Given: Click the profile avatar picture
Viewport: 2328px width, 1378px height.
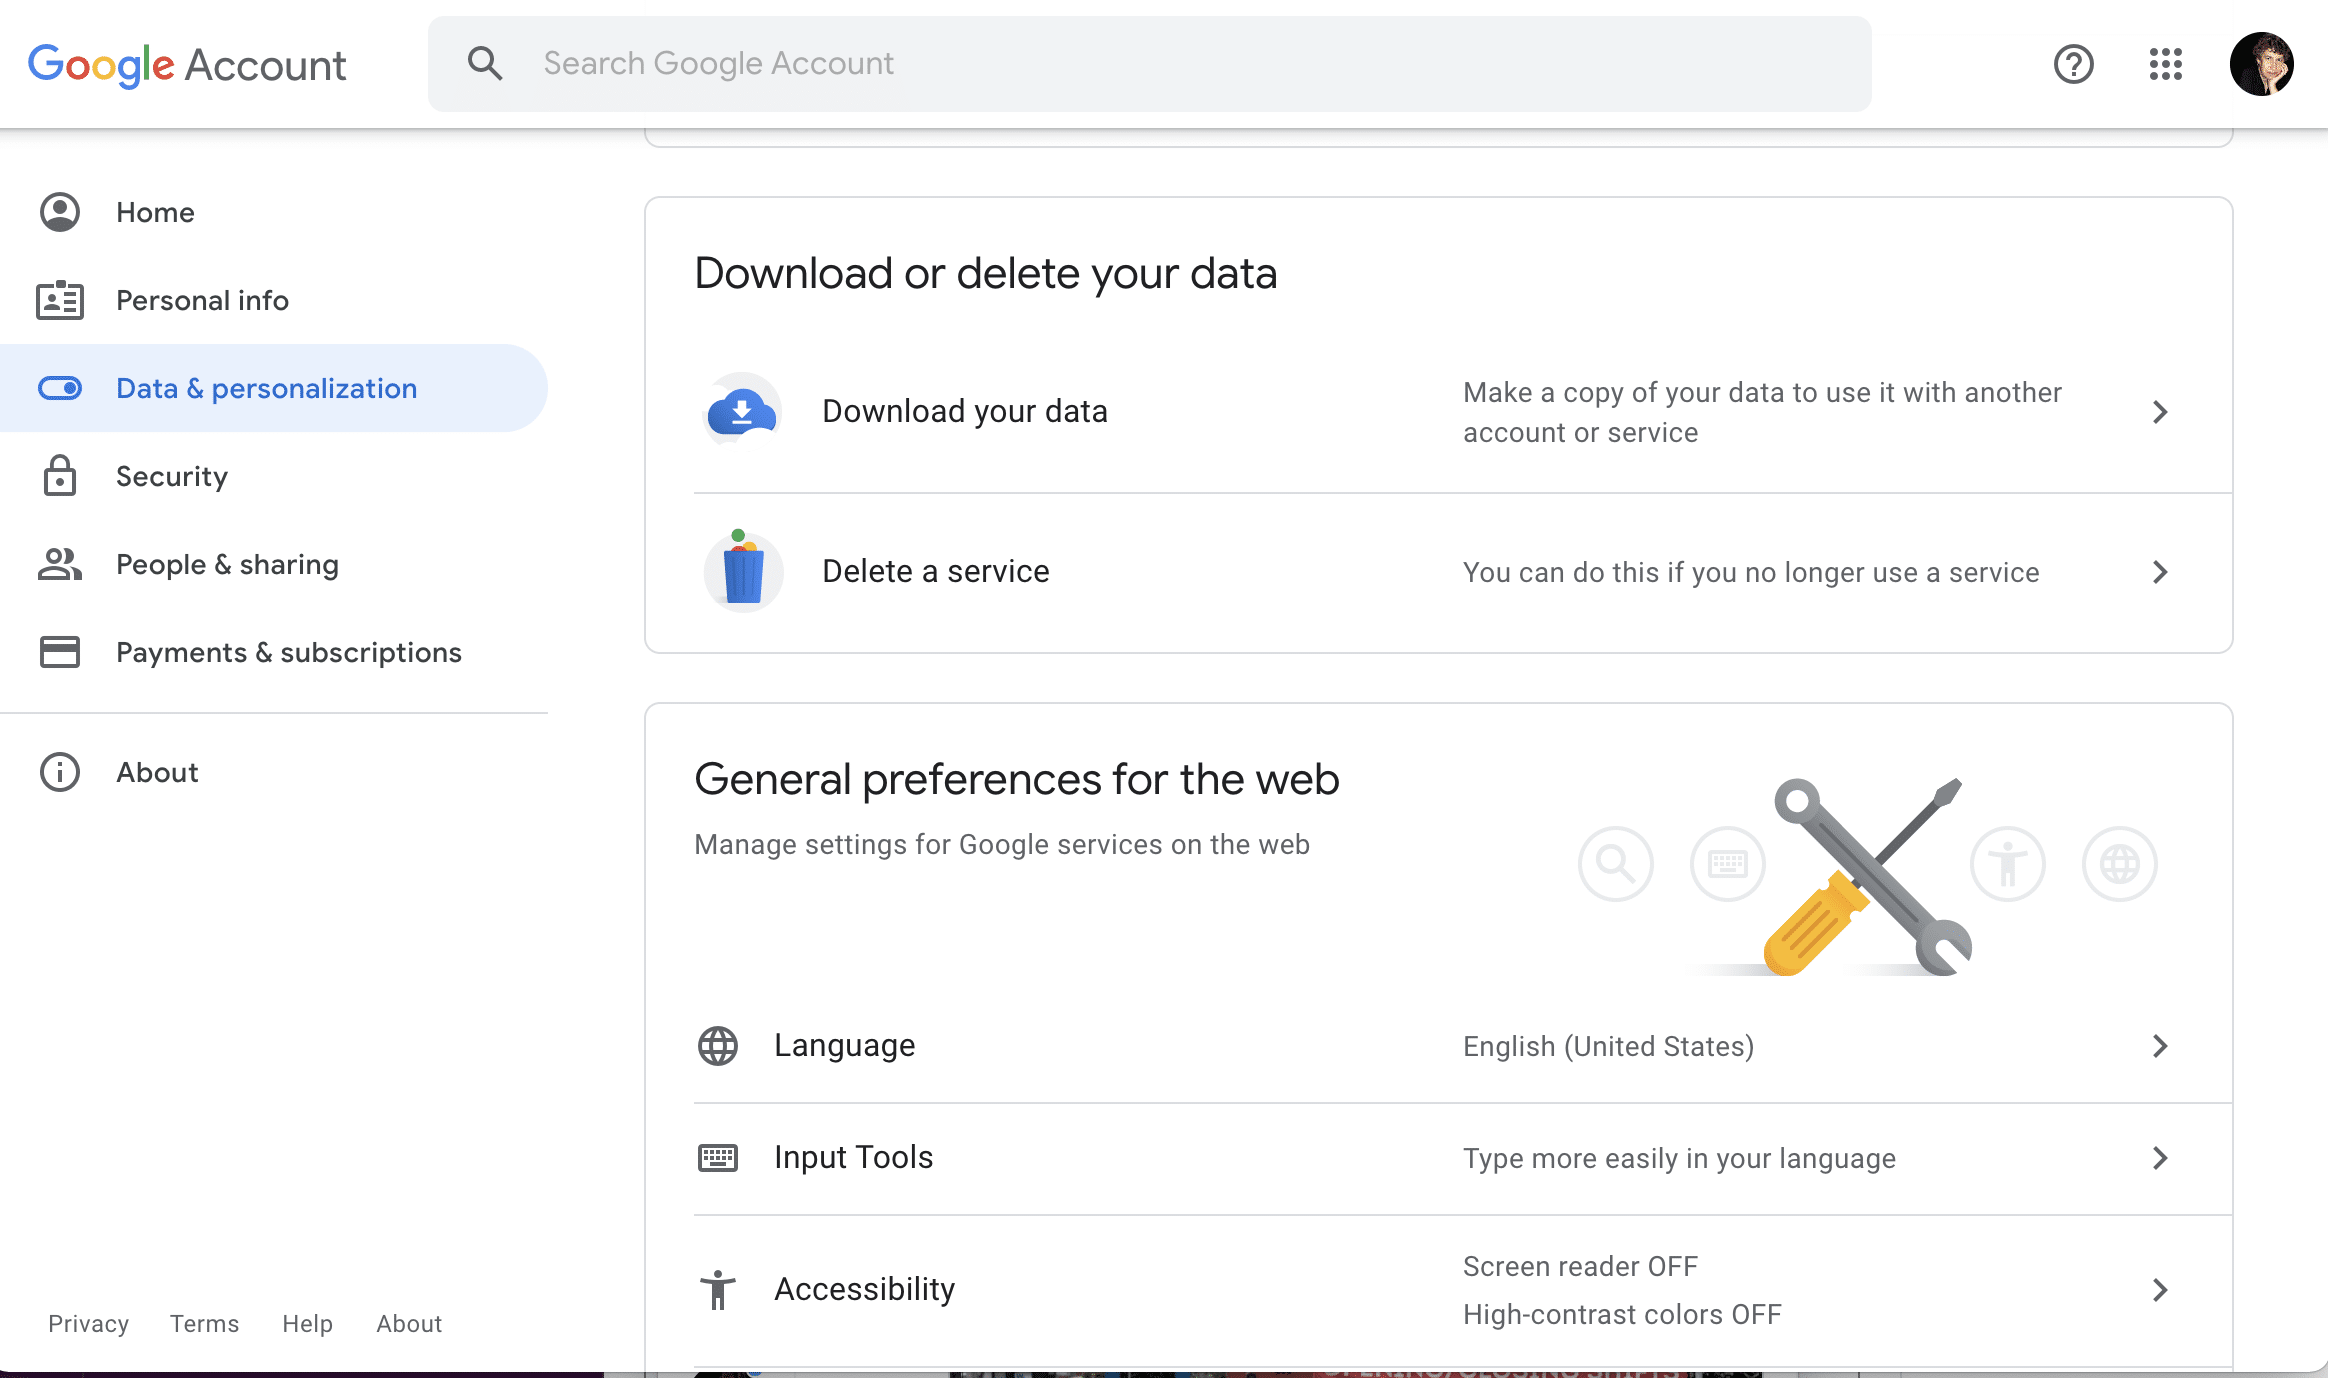Looking at the screenshot, I should point(2261,64).
